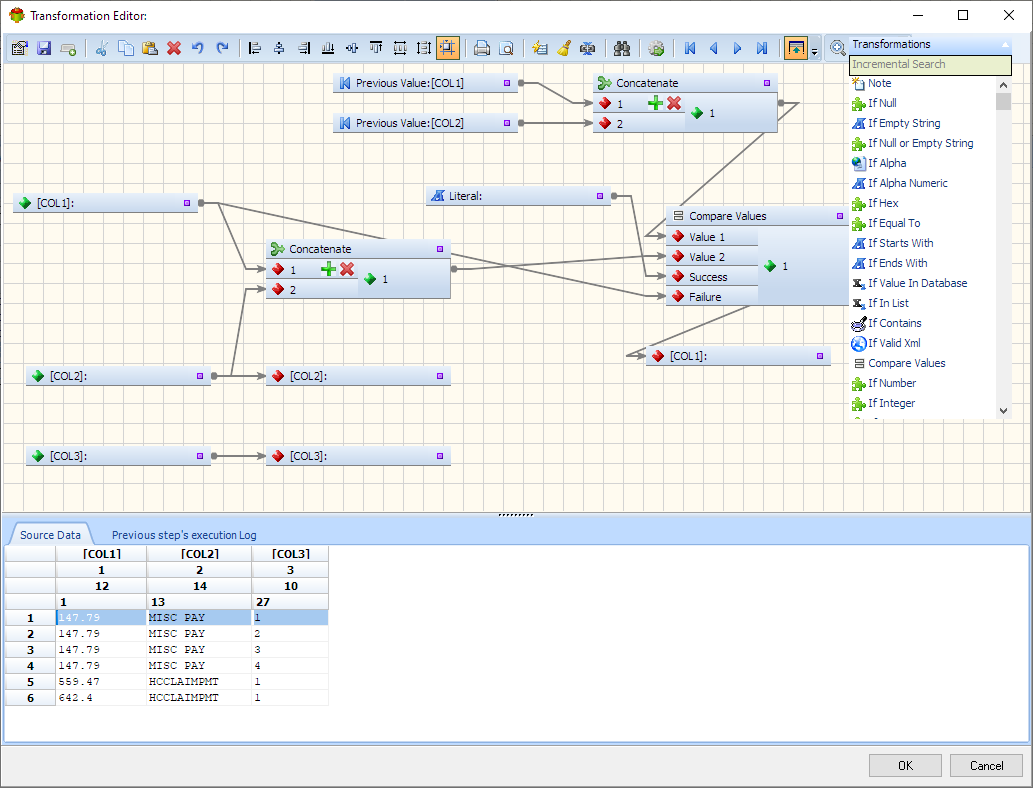Select the Previous Value:[COL2] node

425,123
